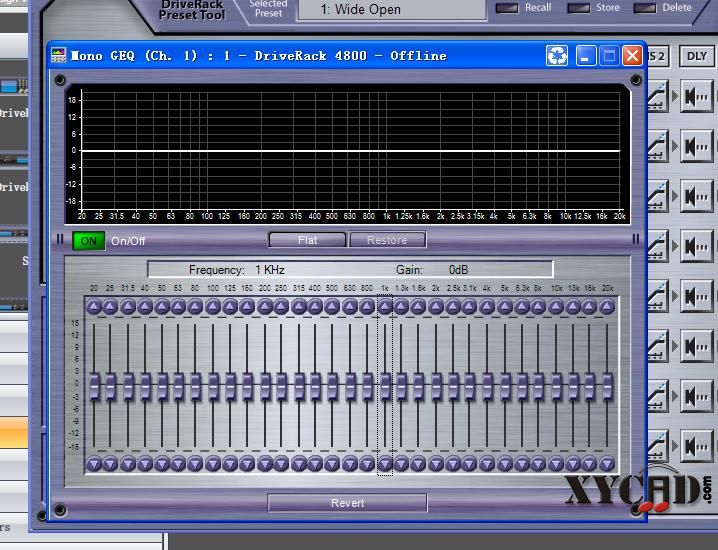Raise the 500 Hz band with up arrow
Viewport: 718px width, 550px height.
332,306
